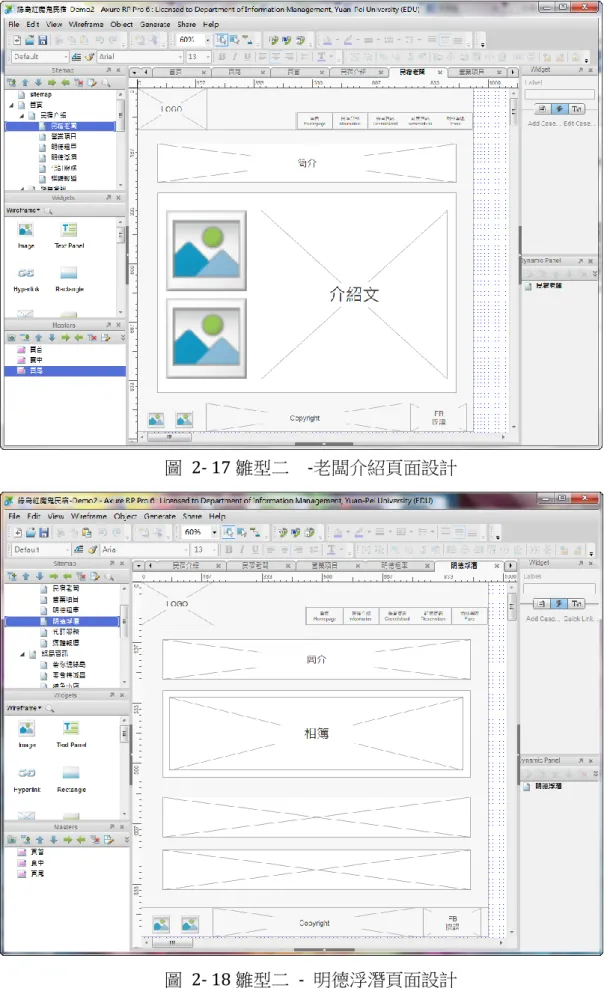Click lightning Interactions icon in Figure 2-18 Widget pane
This screenshot has height=988, width=607.
coord(558,604)
